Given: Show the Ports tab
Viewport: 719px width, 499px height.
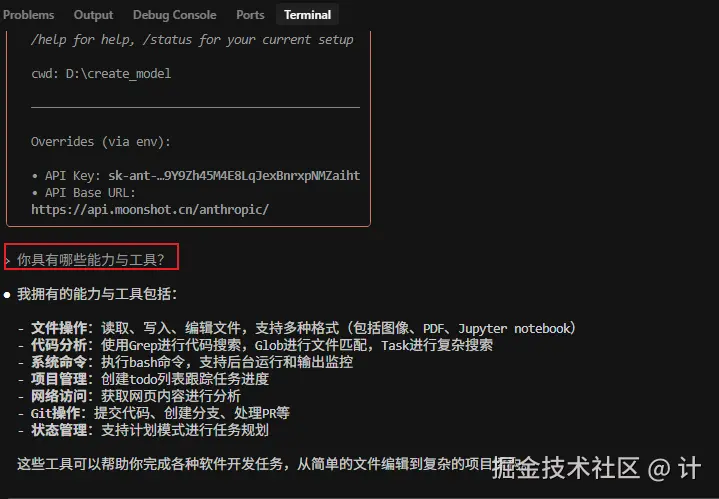Looking at the screenshot, I should [x=250, y=15].
